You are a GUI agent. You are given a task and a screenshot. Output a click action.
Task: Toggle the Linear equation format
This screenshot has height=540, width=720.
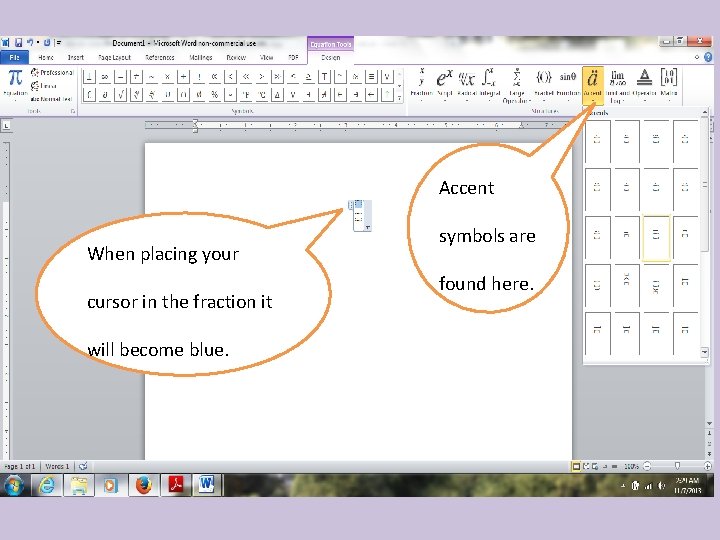[x=44, y=85]
